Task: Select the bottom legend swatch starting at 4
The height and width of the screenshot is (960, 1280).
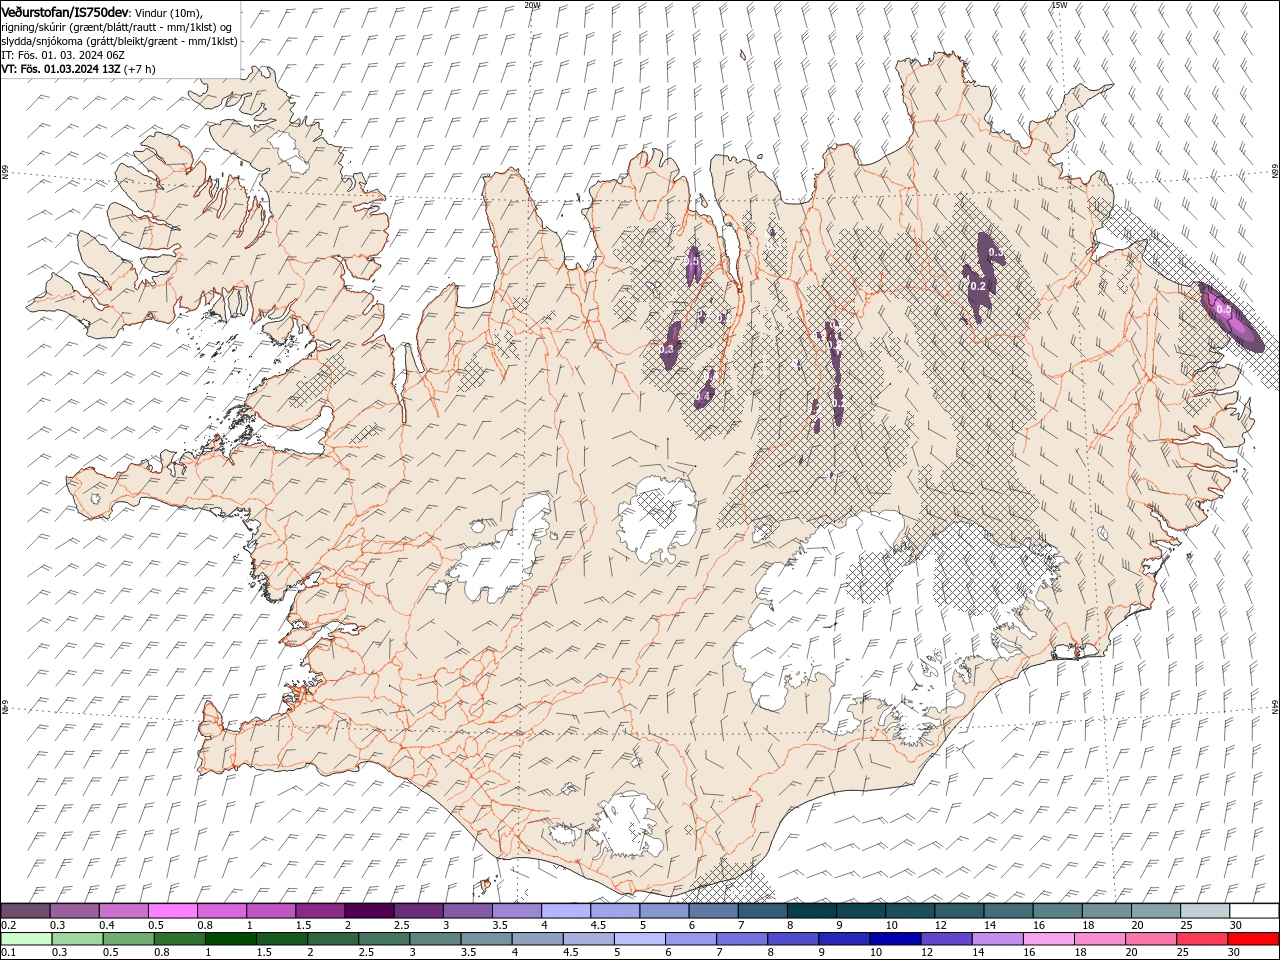Action: [x=537, y=939]
